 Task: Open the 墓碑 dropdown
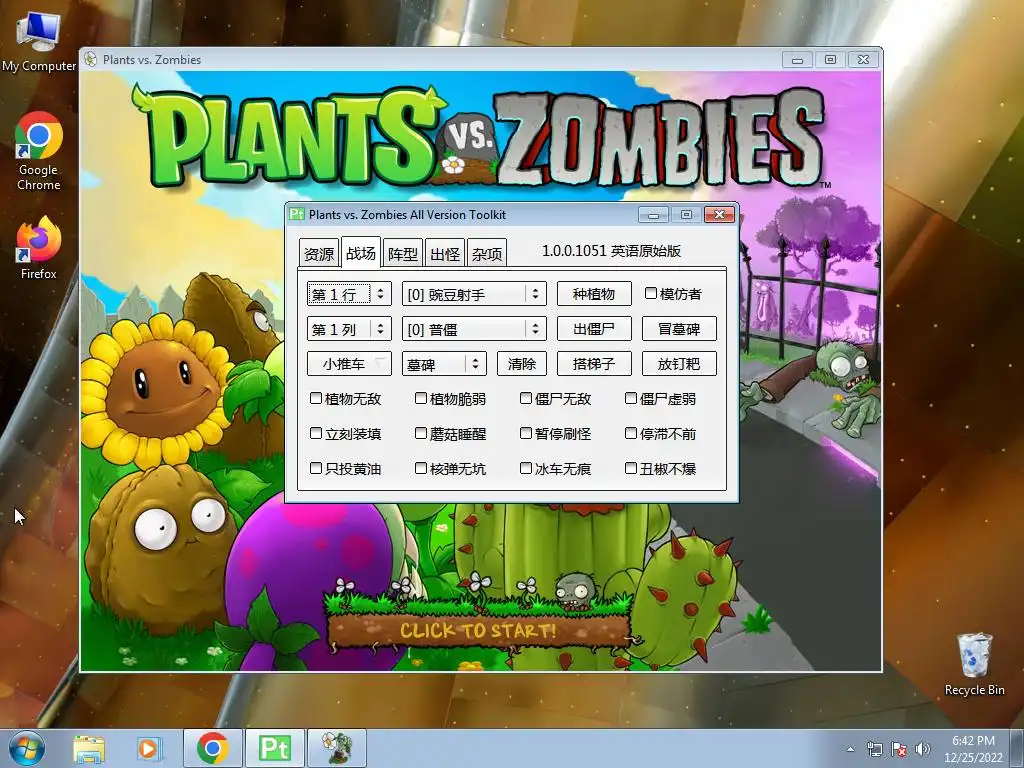click(444, 364)
